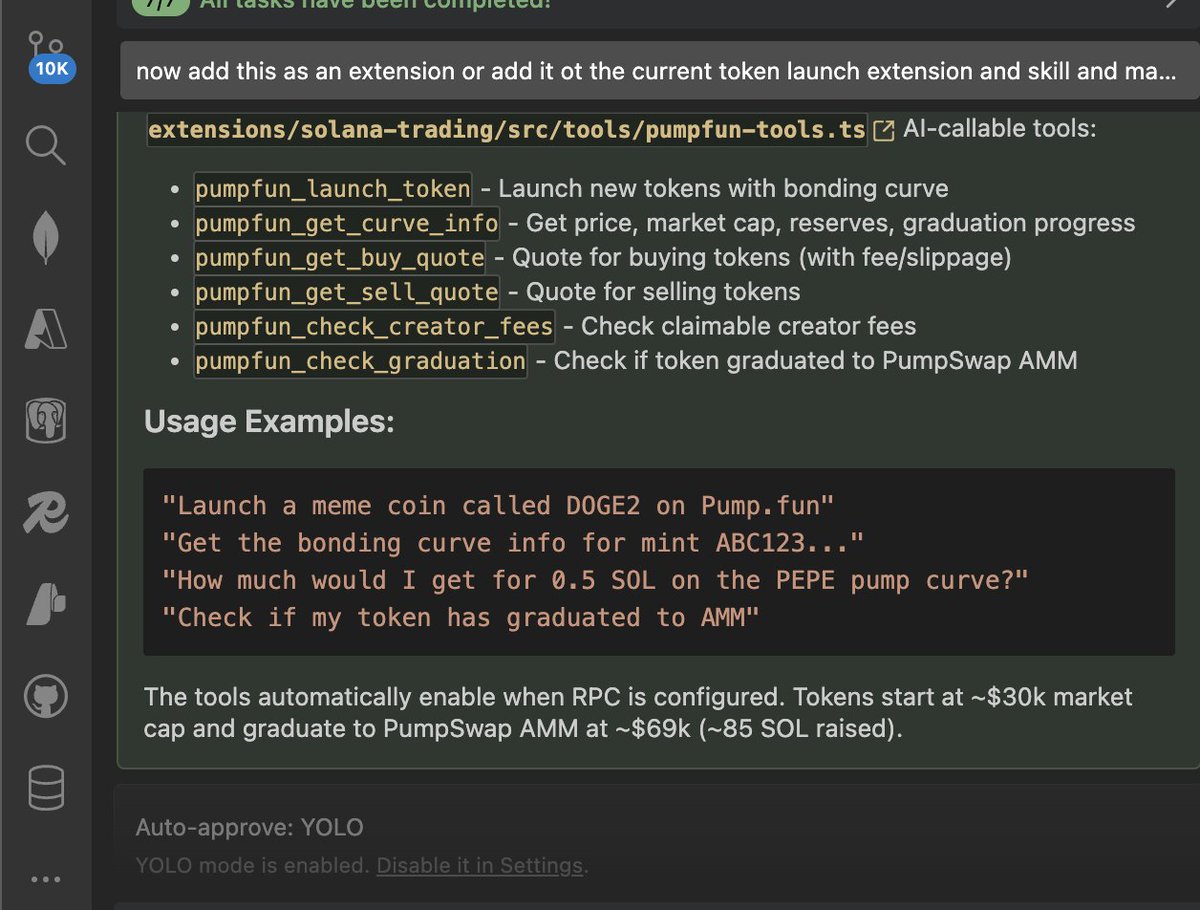Click the 'How much would I get for 0.5 SOL' line
The width and height of the screenshot is (1200, 910).
pos(595,580)
